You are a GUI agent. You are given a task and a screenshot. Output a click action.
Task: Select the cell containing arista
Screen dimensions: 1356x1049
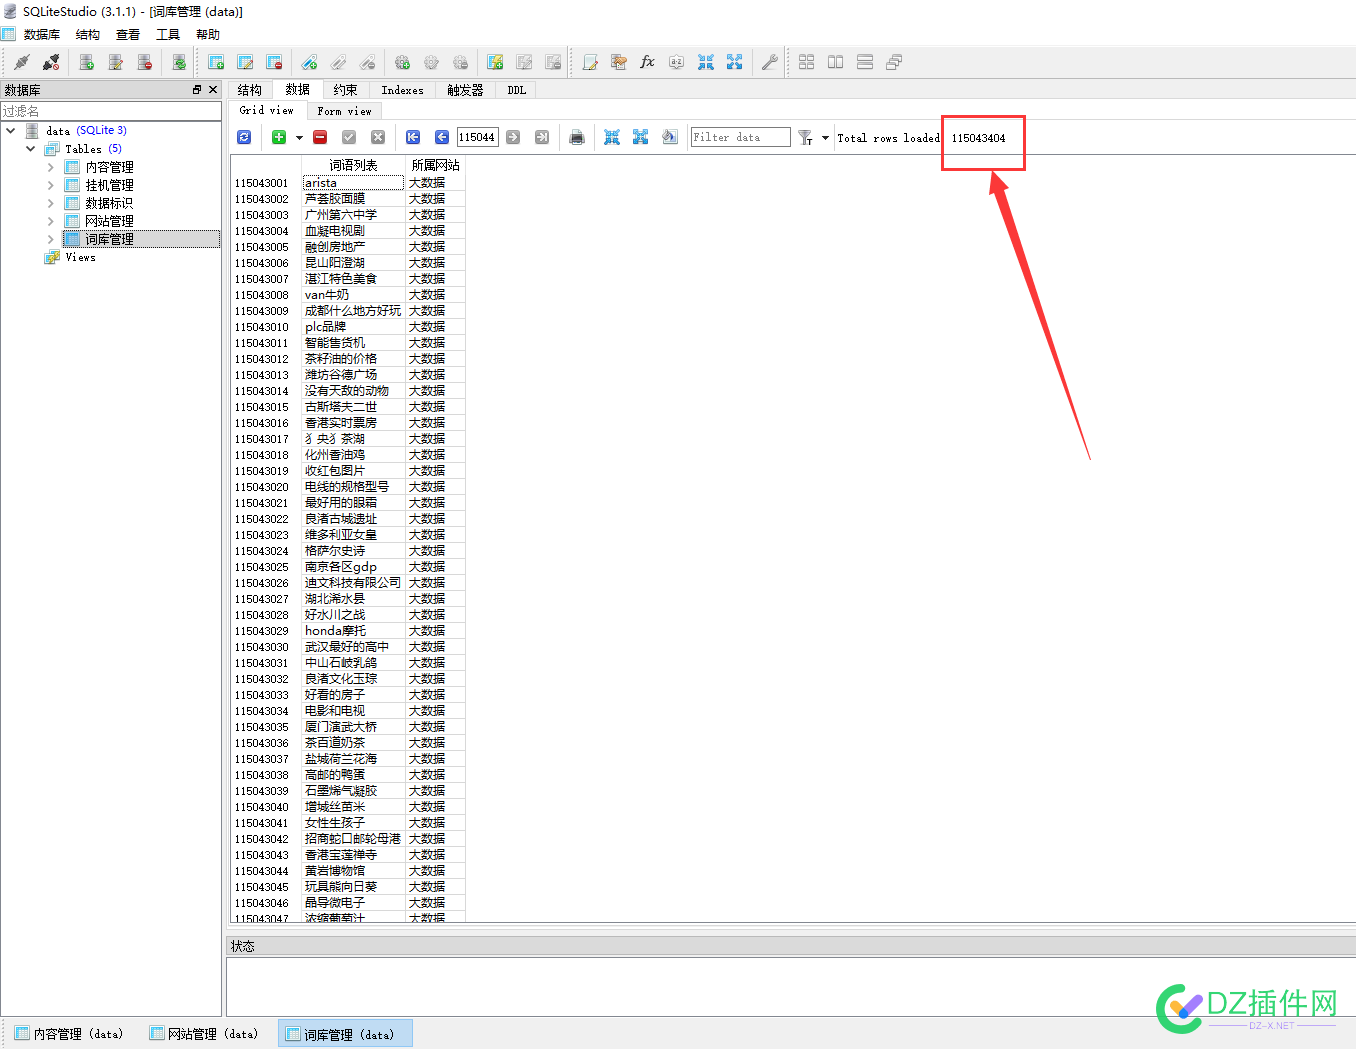(x=354, y=183)
